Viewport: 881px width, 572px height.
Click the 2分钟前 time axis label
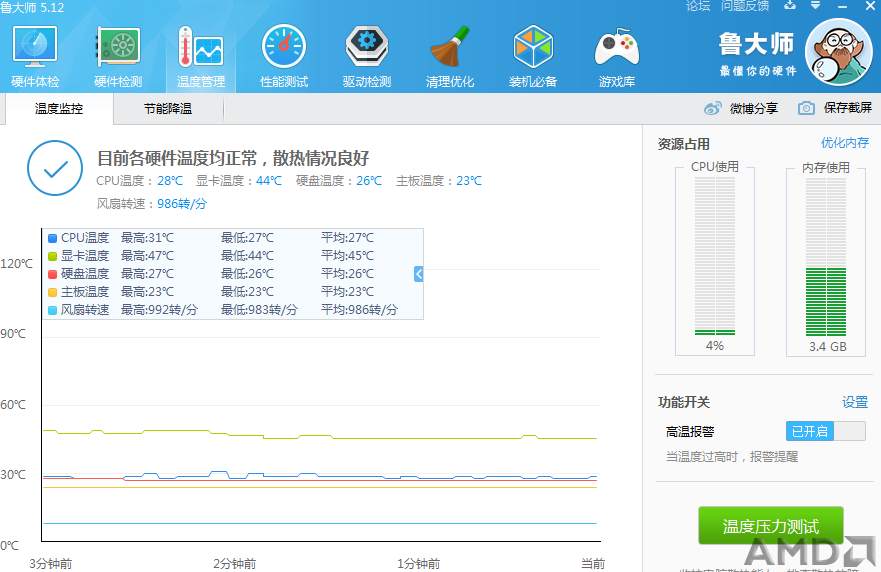[x=234, y=564]
